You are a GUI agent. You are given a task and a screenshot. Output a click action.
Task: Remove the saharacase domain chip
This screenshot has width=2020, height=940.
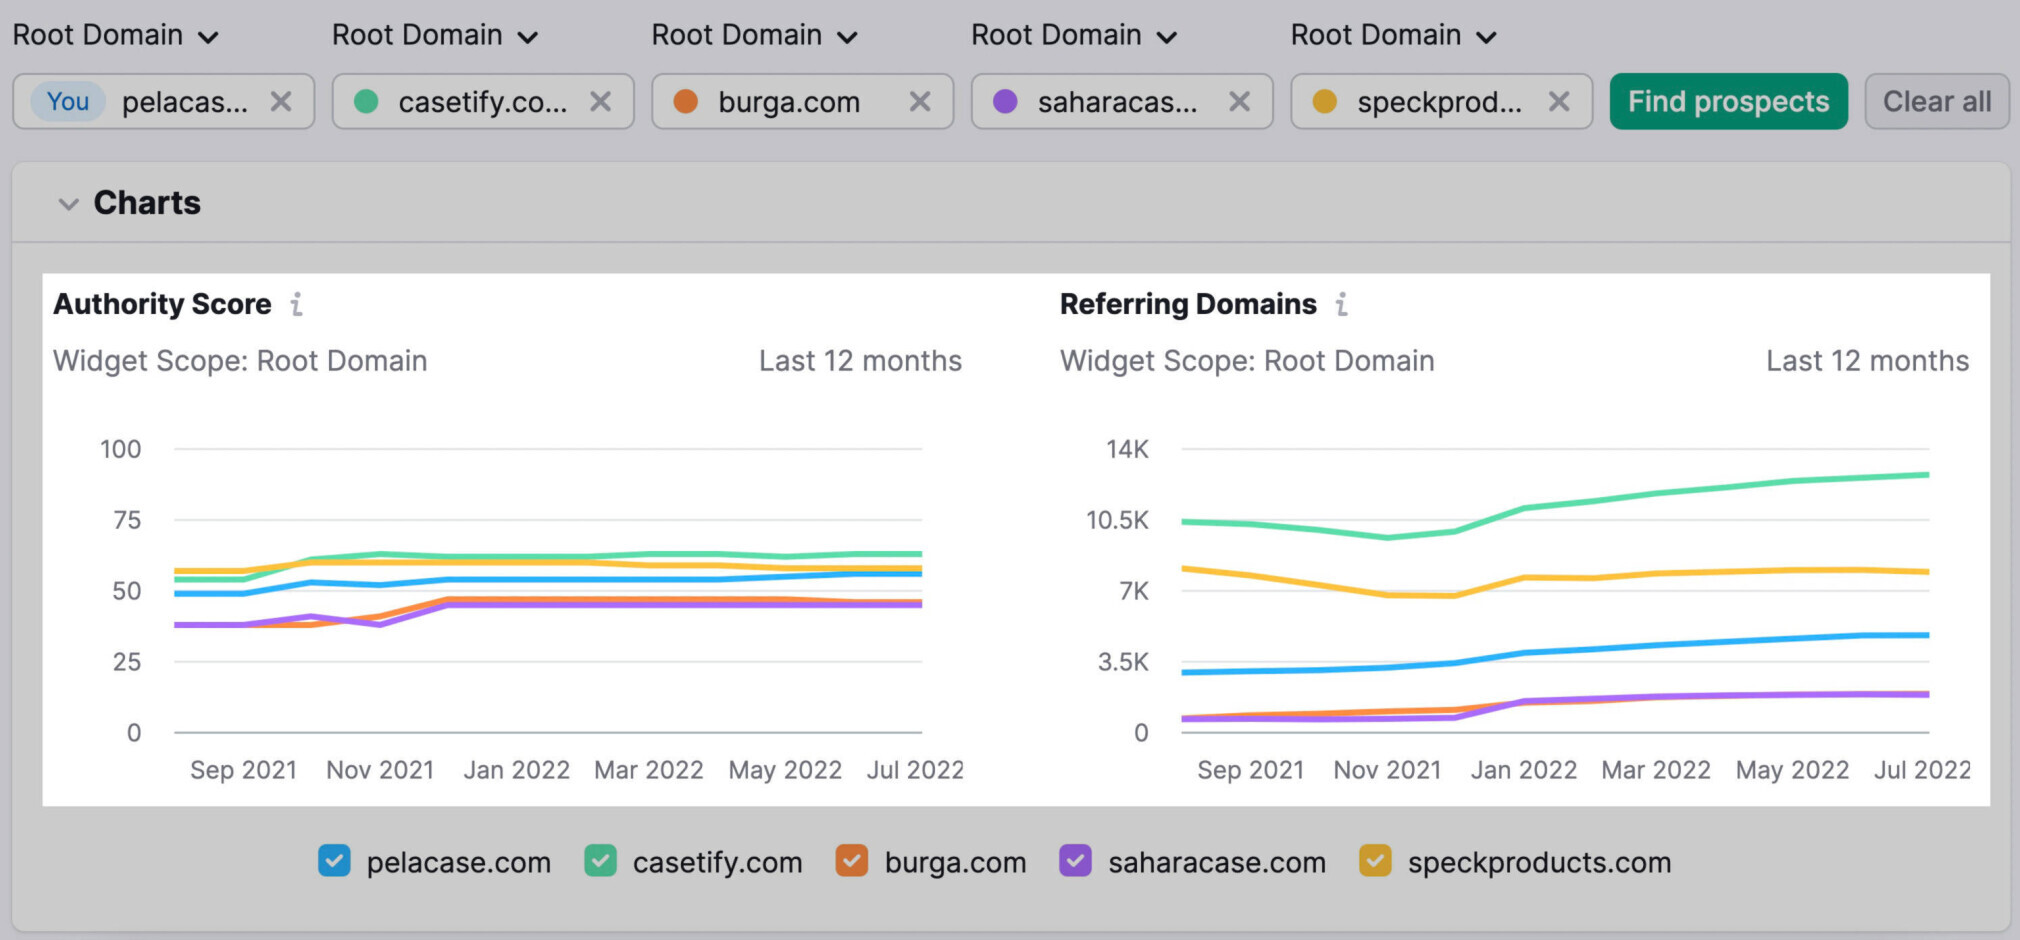(x=1239, y=102)
